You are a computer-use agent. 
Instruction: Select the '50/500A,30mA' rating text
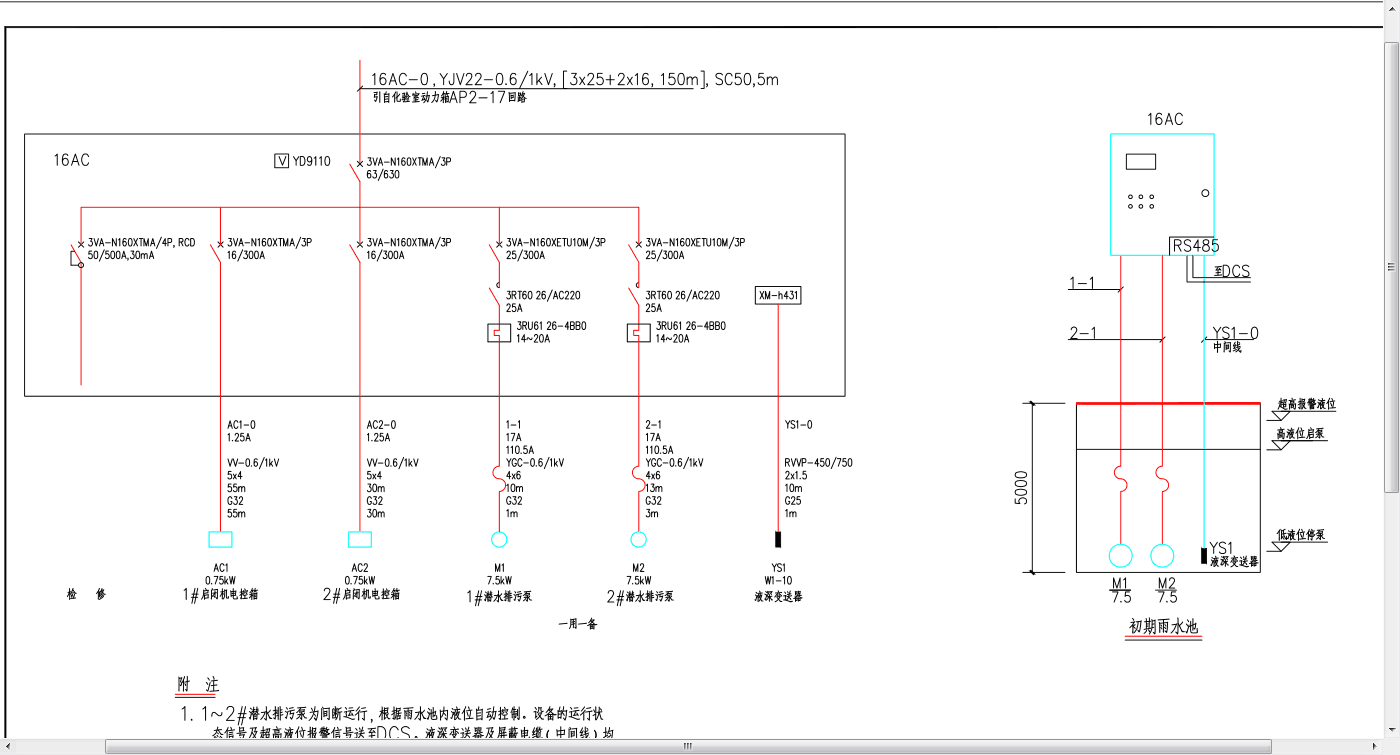(121, 255)
